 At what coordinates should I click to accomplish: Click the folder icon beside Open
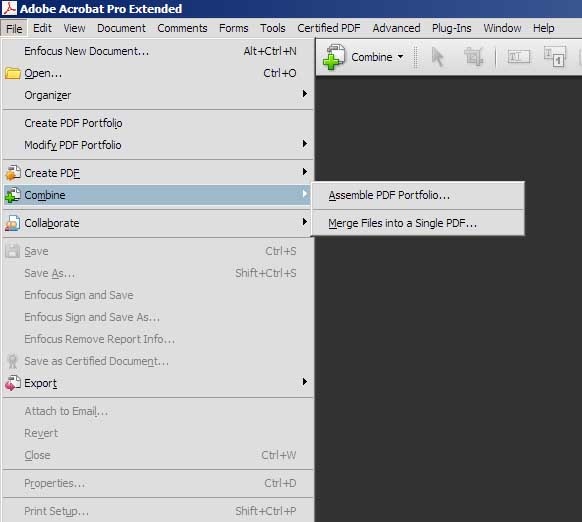(x=13, y=73)
